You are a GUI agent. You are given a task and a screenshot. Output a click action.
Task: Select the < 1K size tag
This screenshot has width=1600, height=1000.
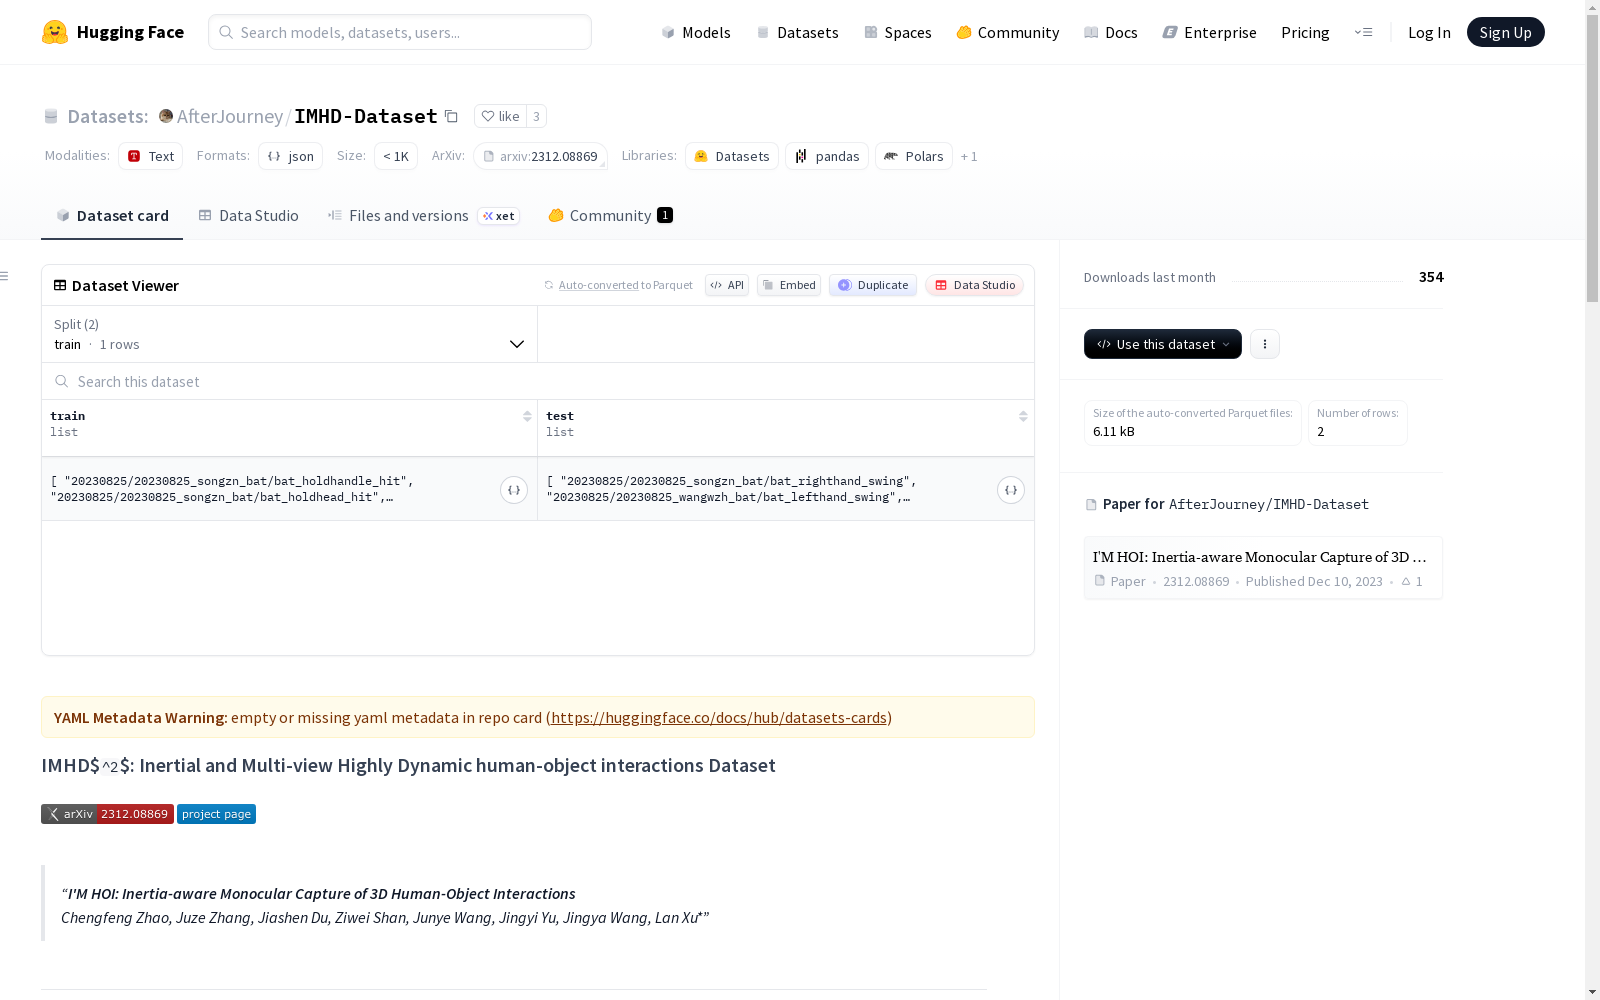396,156
